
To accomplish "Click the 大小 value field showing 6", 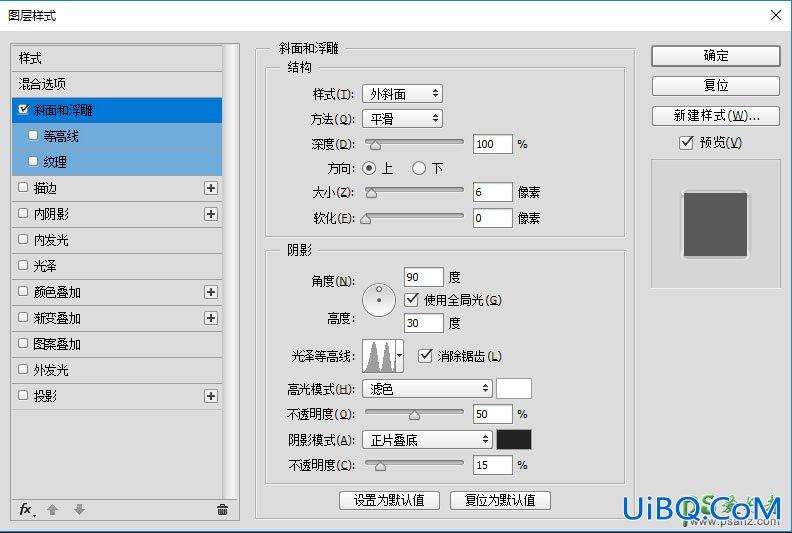I will tap(492, 192).
